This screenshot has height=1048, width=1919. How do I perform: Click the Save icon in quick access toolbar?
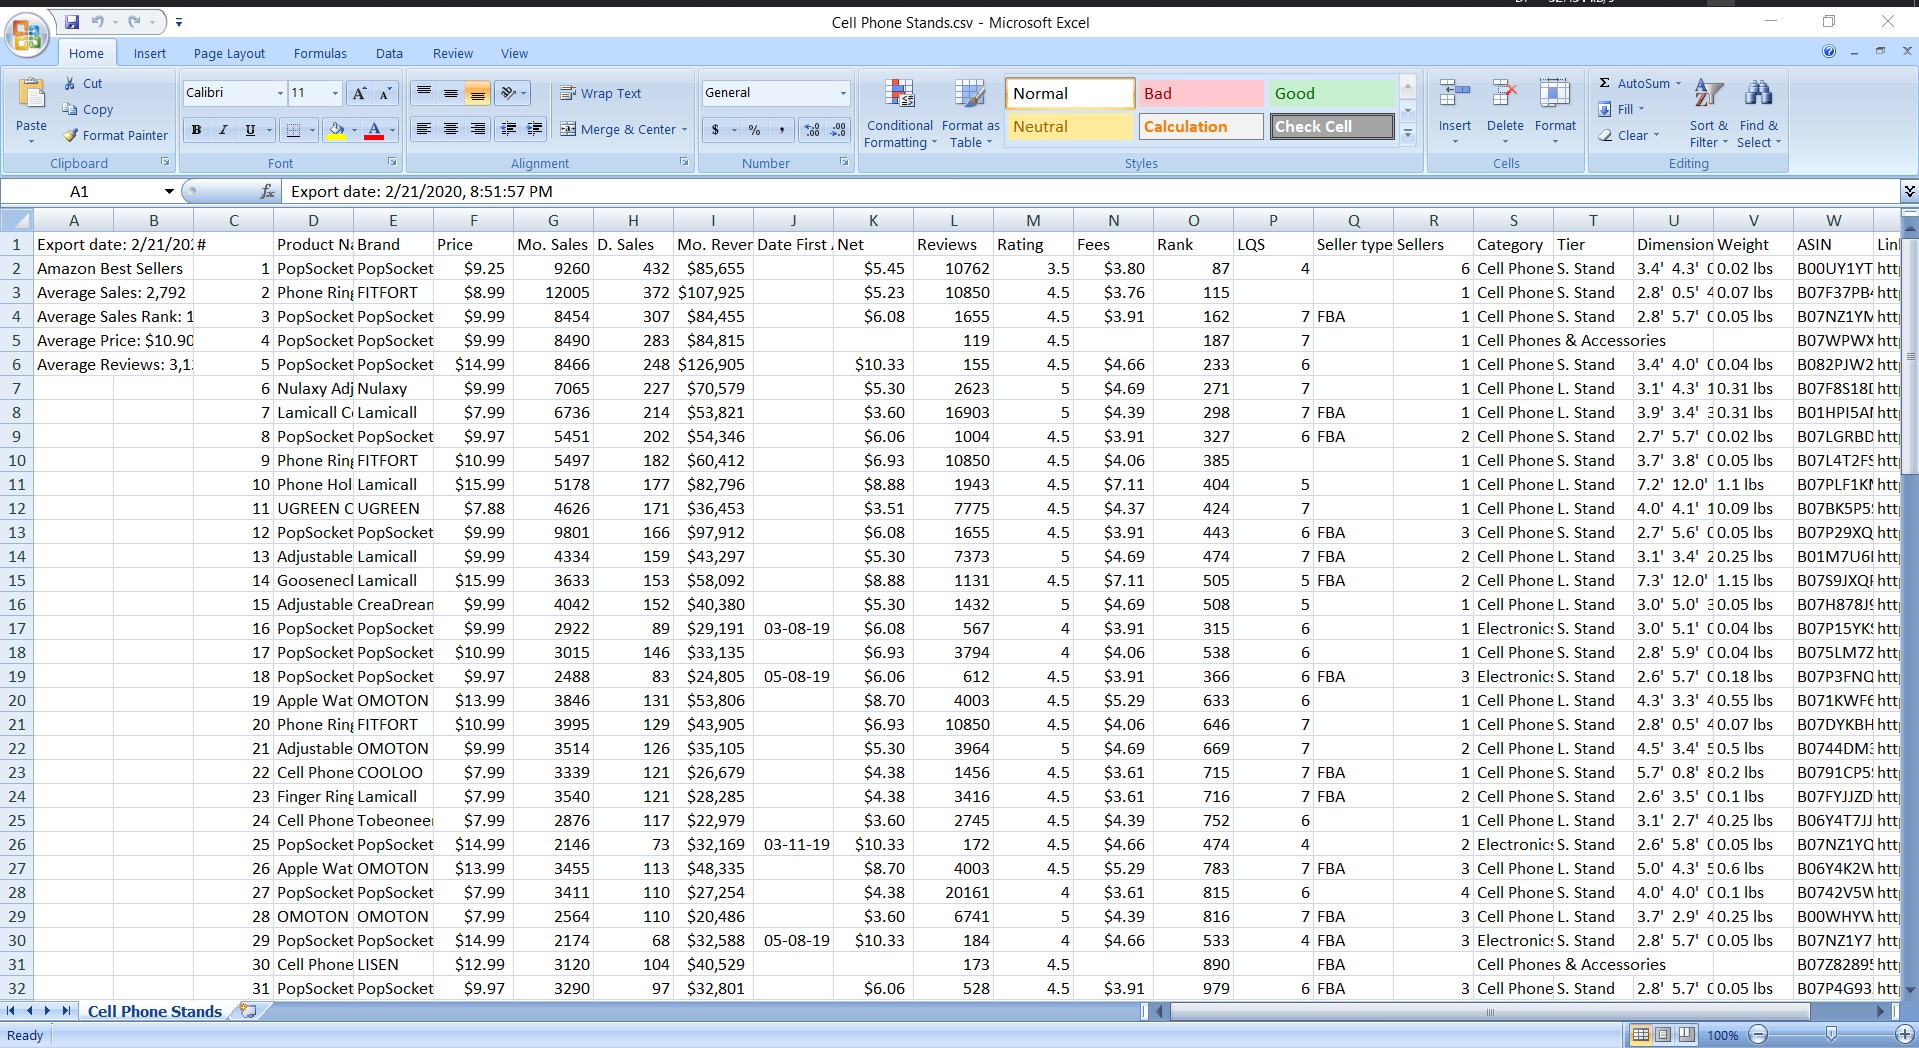click(x=72, y=22)
